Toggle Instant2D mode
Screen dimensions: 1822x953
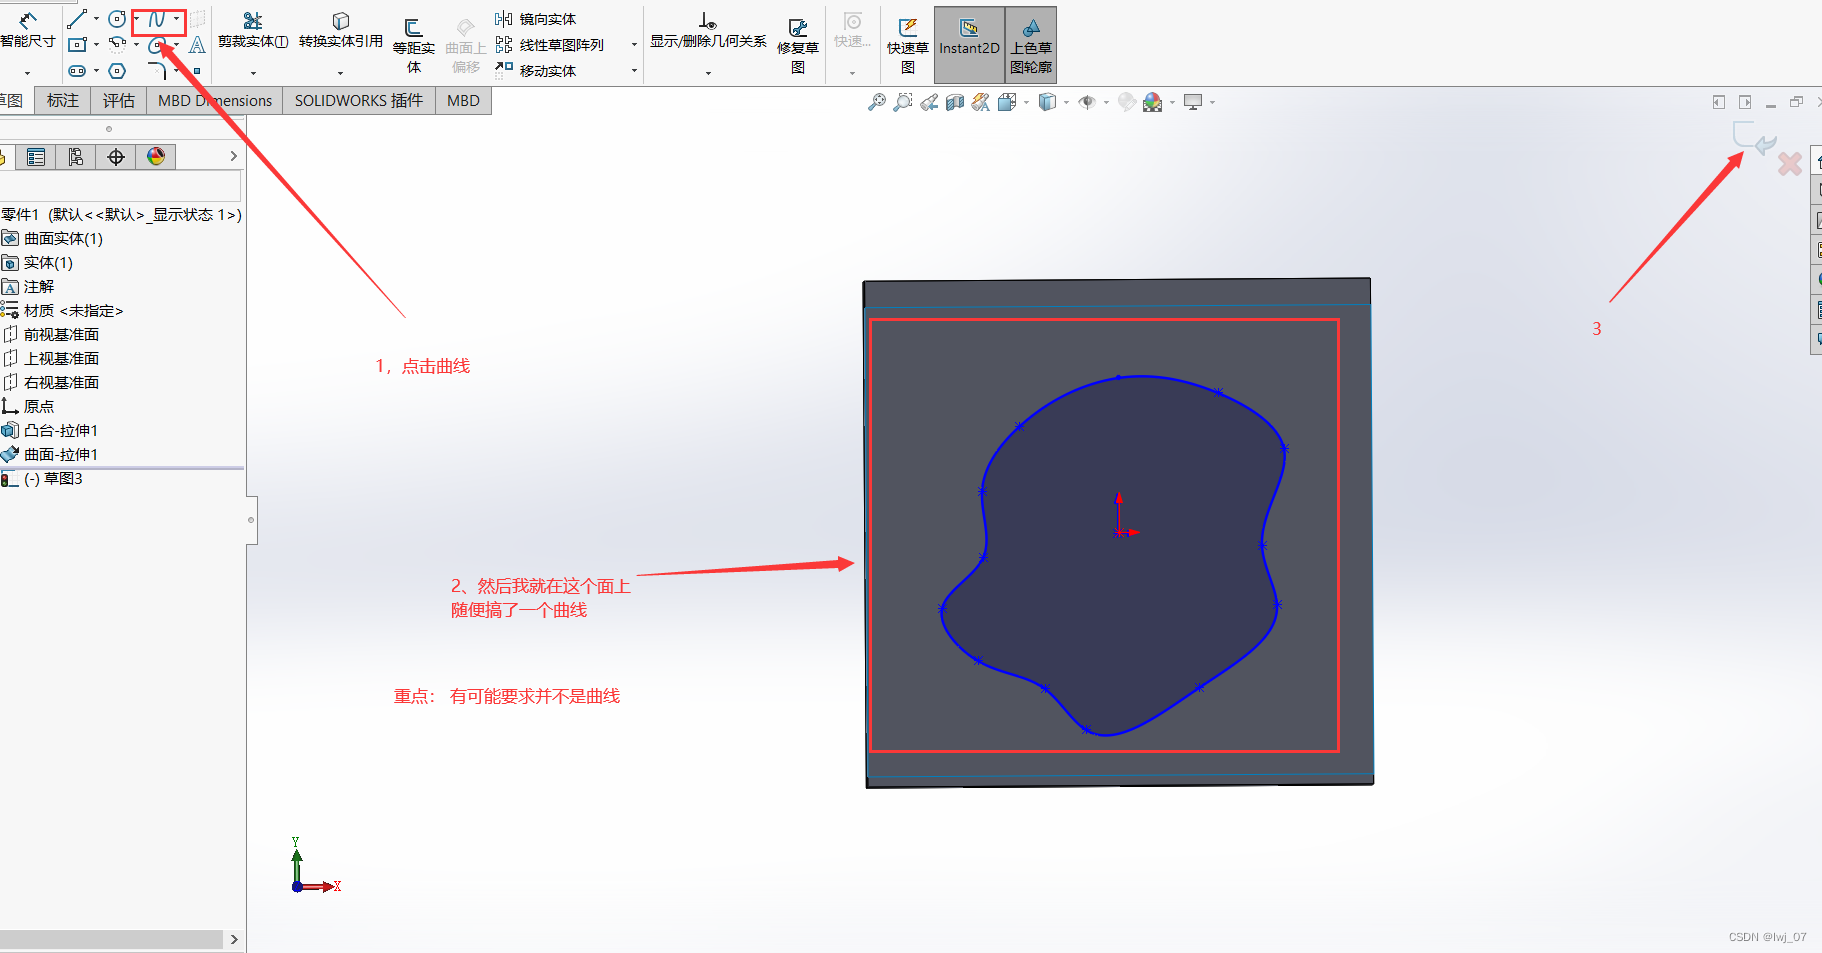point(969,45)
